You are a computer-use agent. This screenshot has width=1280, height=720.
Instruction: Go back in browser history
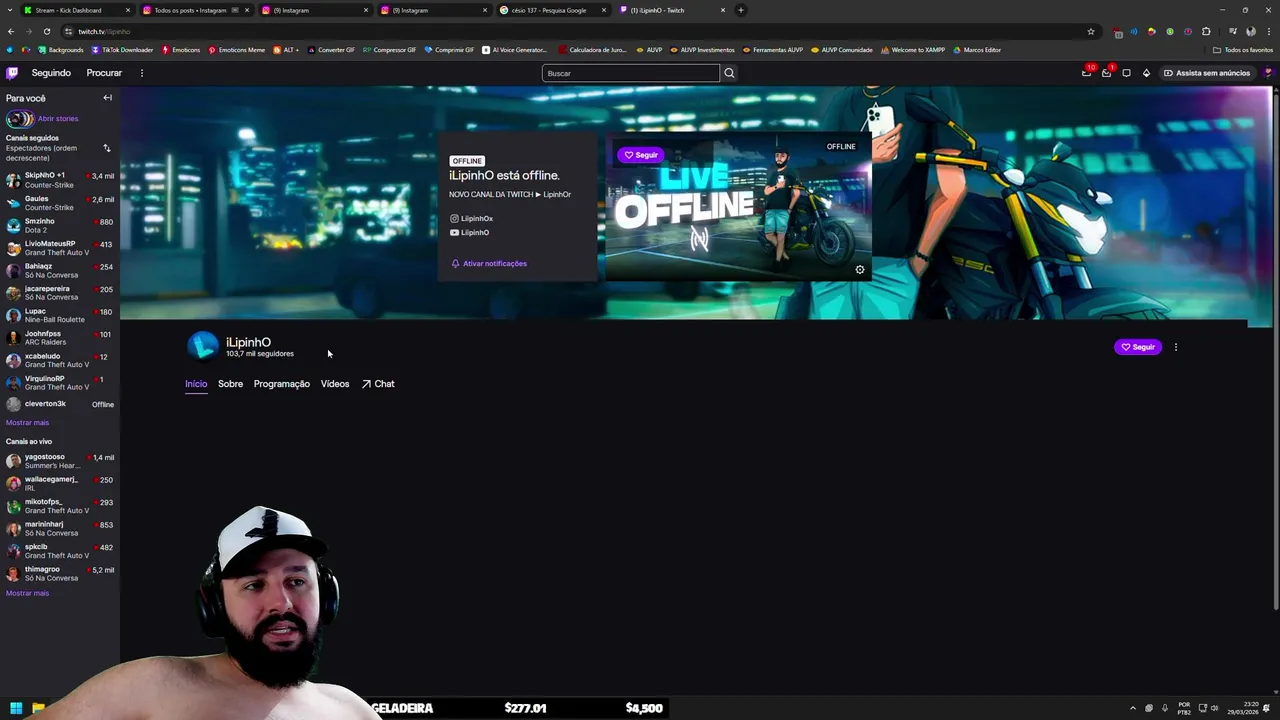click(x=11, y=31)
